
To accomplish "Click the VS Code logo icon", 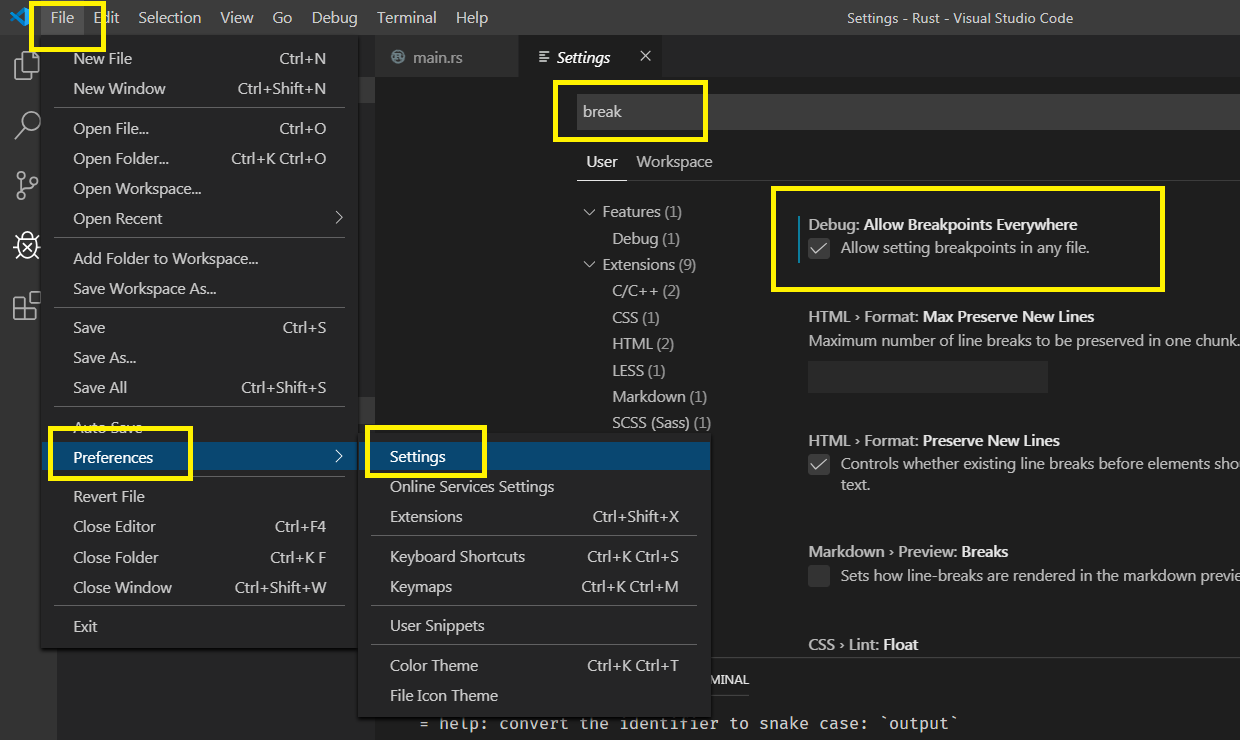I will pyautogui.click(x=19, y=17).
